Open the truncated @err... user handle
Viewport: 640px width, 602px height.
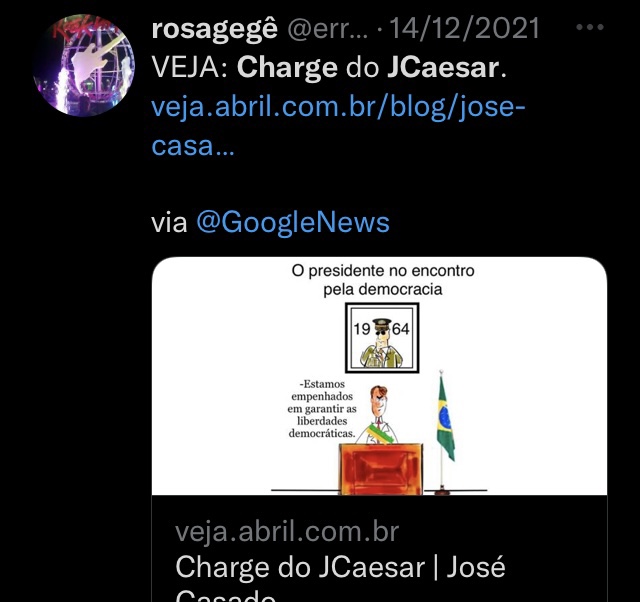327,29
